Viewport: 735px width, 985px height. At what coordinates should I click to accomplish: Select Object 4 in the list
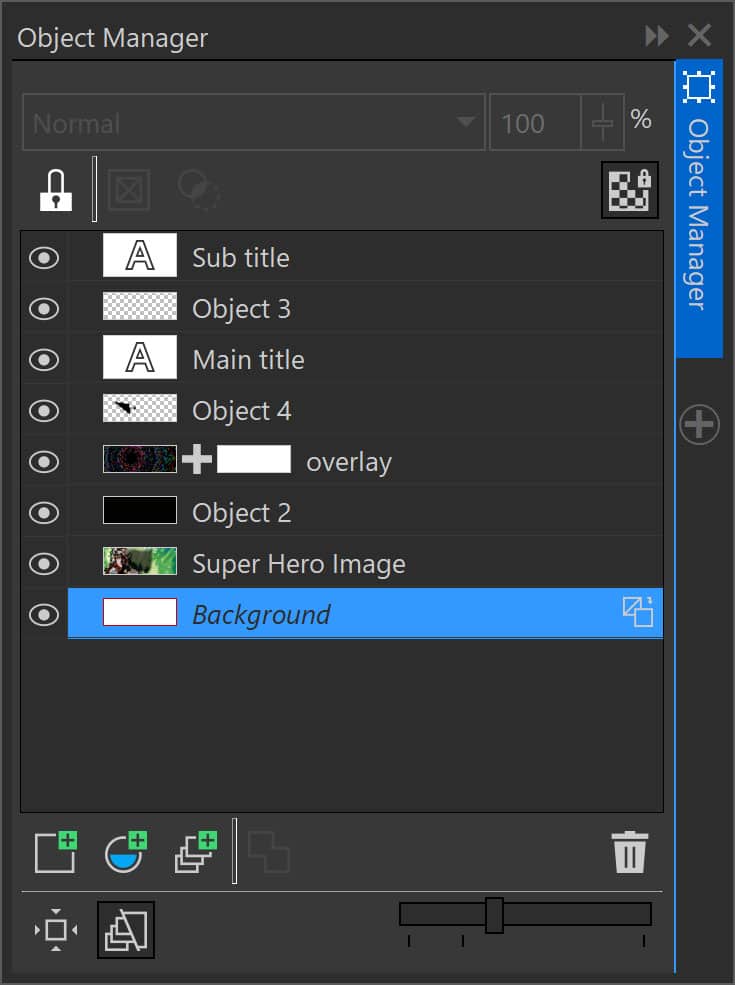tap(365, 410)
